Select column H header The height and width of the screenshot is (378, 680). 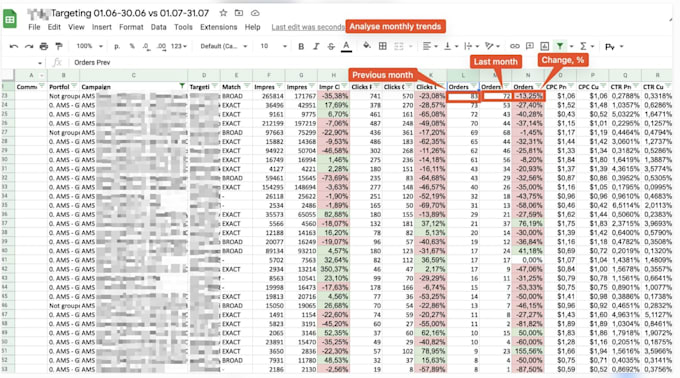pyautogui.click(x=333, y=75)
